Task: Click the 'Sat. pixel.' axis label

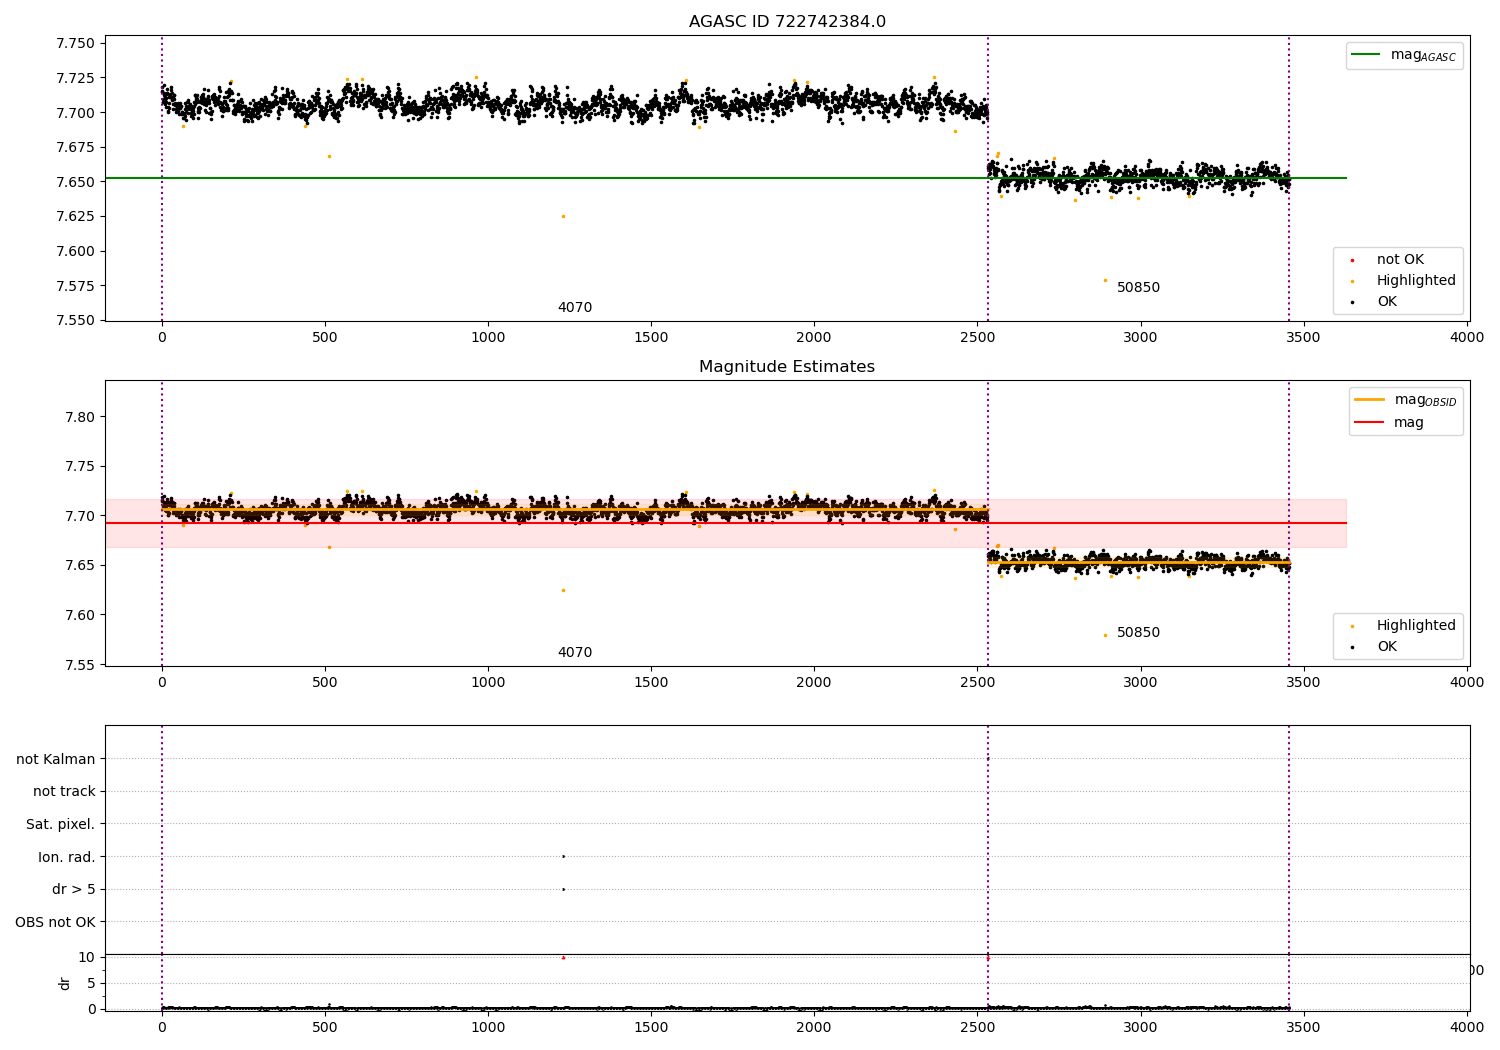Action: [61, 825]
